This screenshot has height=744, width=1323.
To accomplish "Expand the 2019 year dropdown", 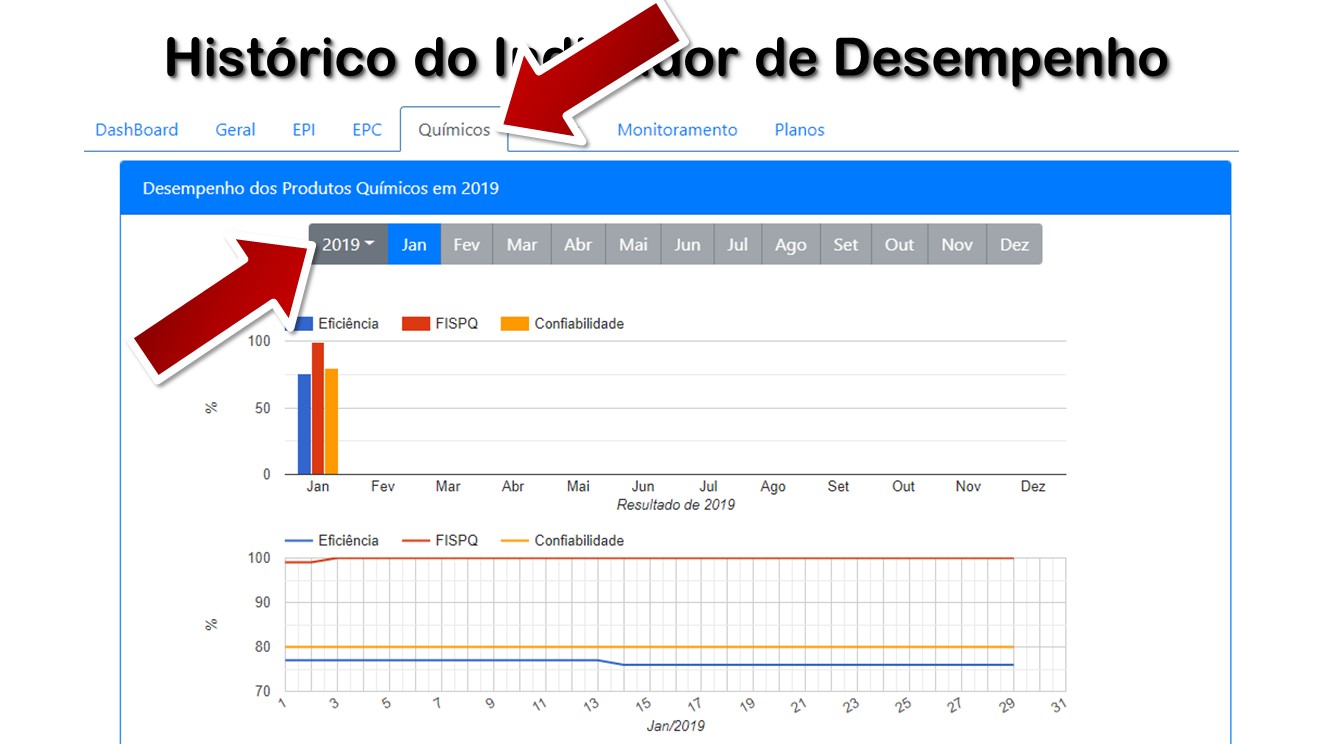I will [x=348, y=244].
